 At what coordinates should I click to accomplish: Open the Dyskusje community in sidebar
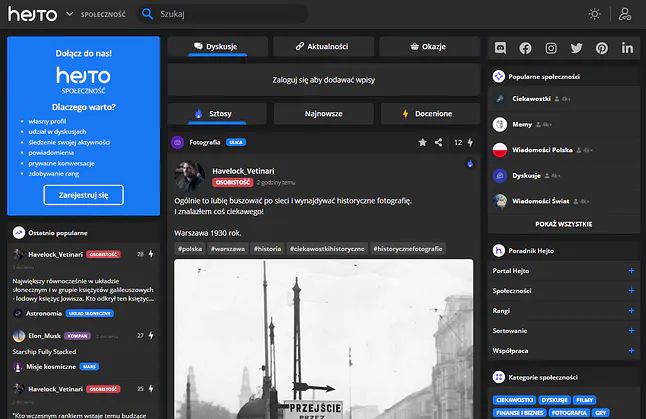pyautogui.click(x=526, y=176)
